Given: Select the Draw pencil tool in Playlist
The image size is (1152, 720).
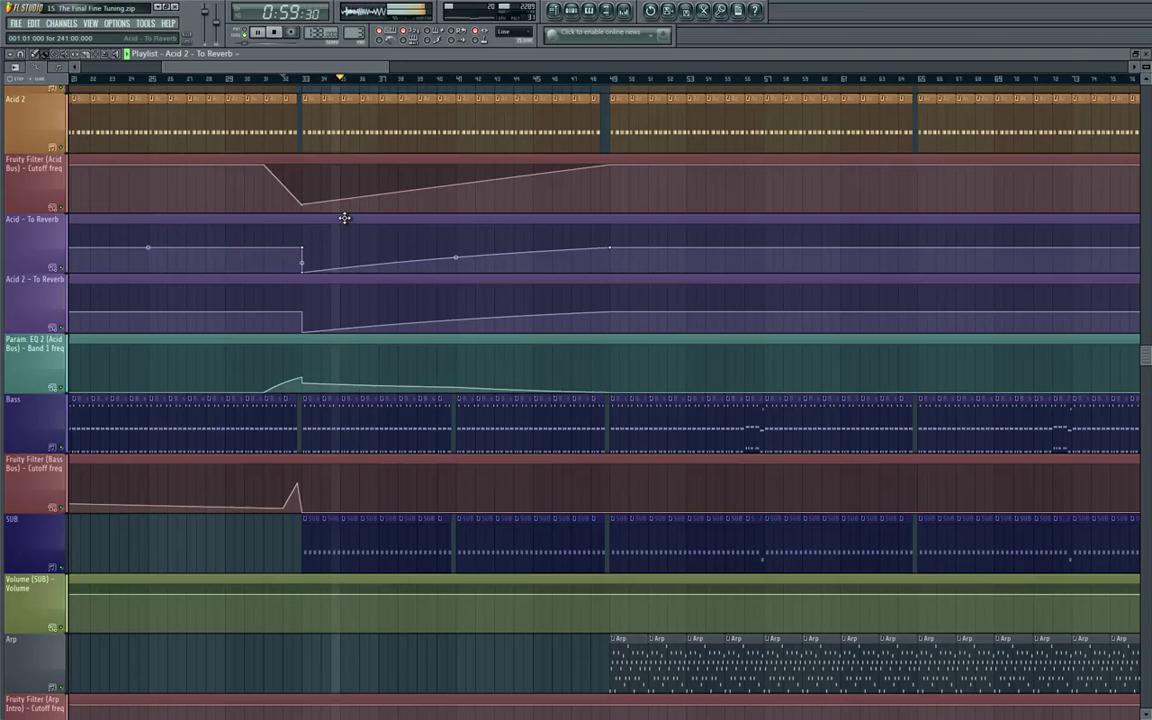Looking at the screenshot, I should coord(34,54).
